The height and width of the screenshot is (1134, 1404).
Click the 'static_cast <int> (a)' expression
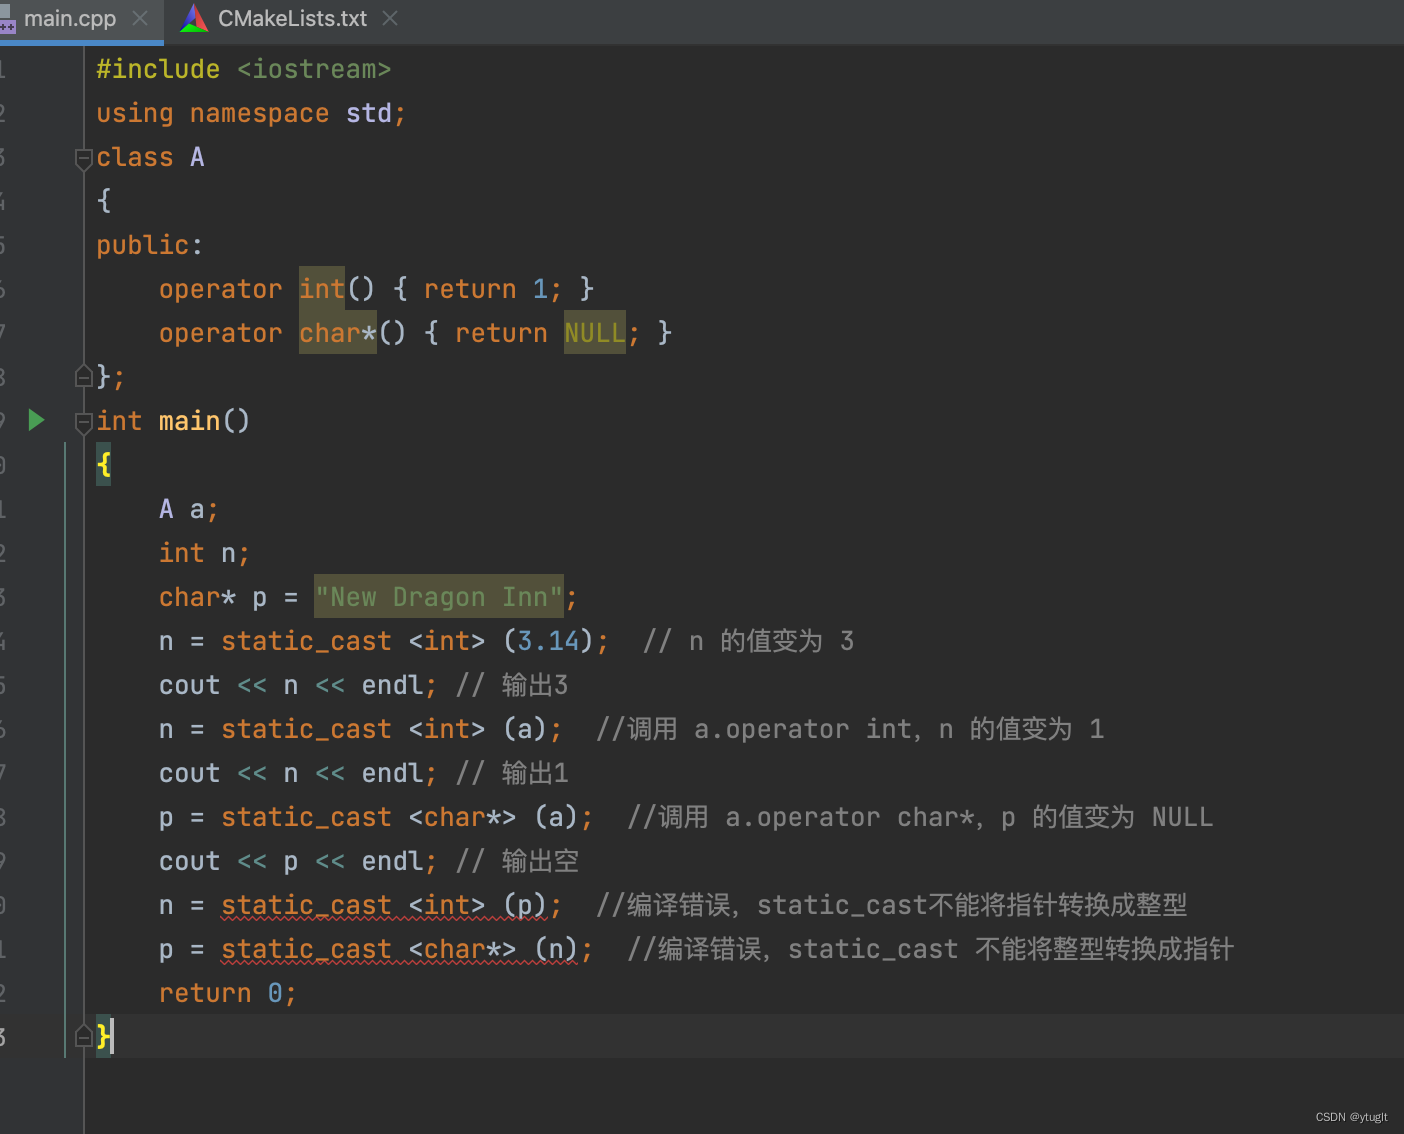[384, 729]
